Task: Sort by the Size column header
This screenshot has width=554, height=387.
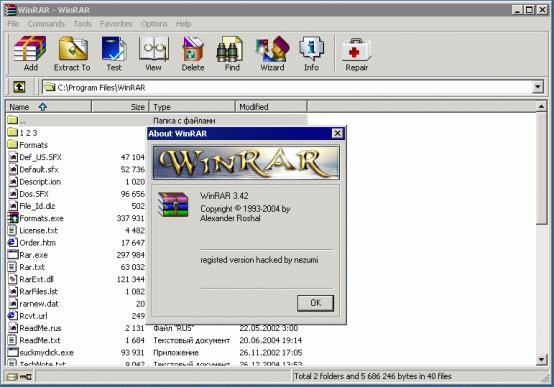Action: click(x=120, y=107)
